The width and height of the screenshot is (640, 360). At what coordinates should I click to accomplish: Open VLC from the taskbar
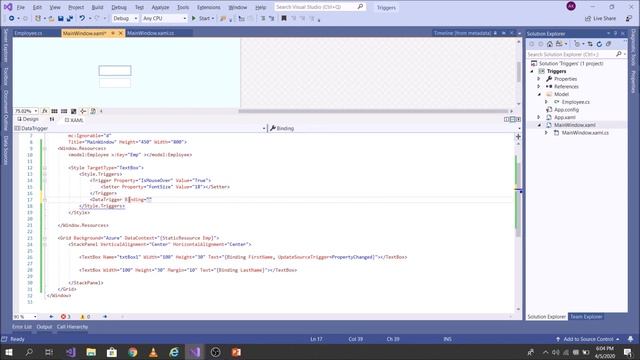pos(153,352)
